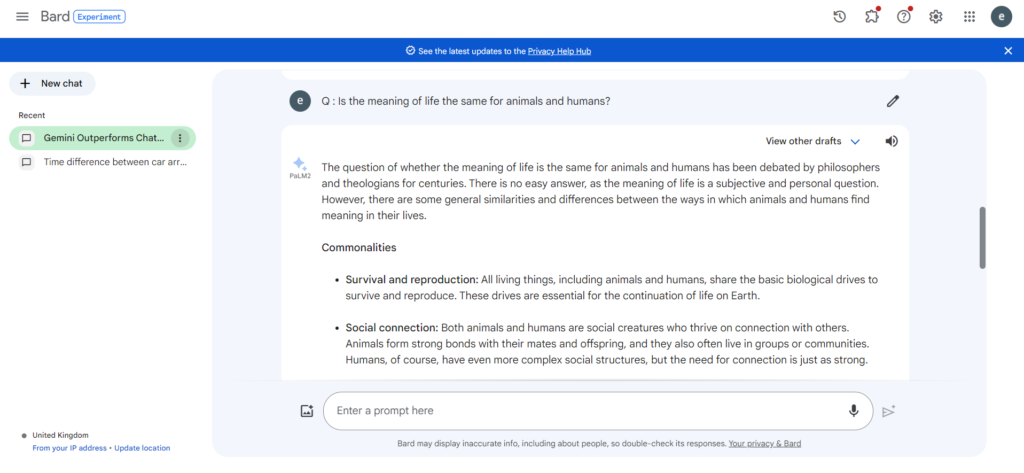Screen dimensions: 1024x473
Task: Open the Google apps grid
Action: pos(969,17)
